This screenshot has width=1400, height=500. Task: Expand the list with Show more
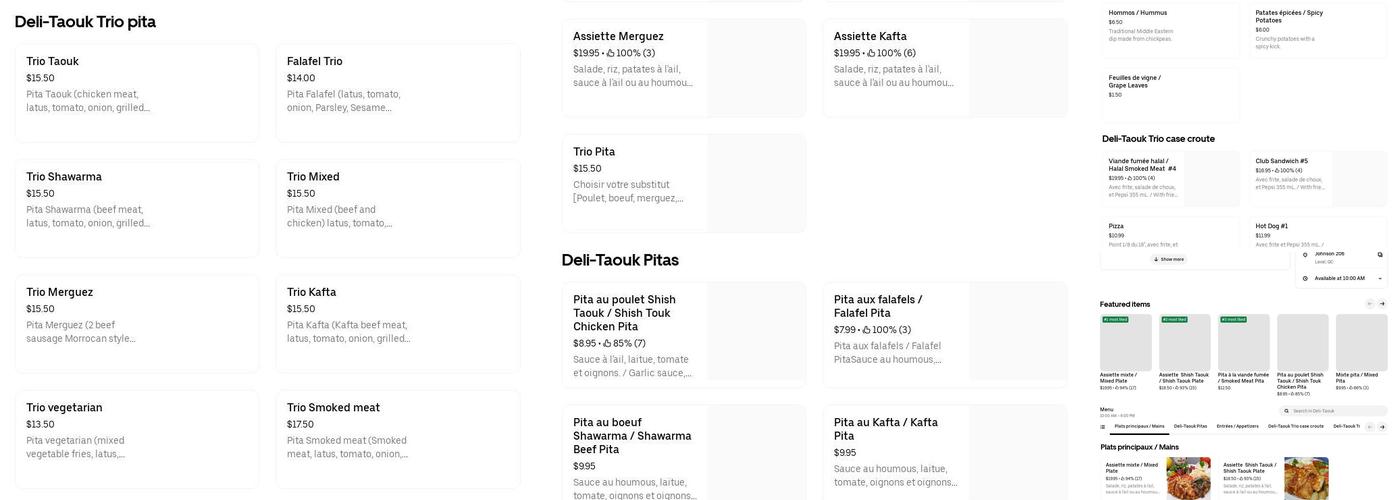1168,259
